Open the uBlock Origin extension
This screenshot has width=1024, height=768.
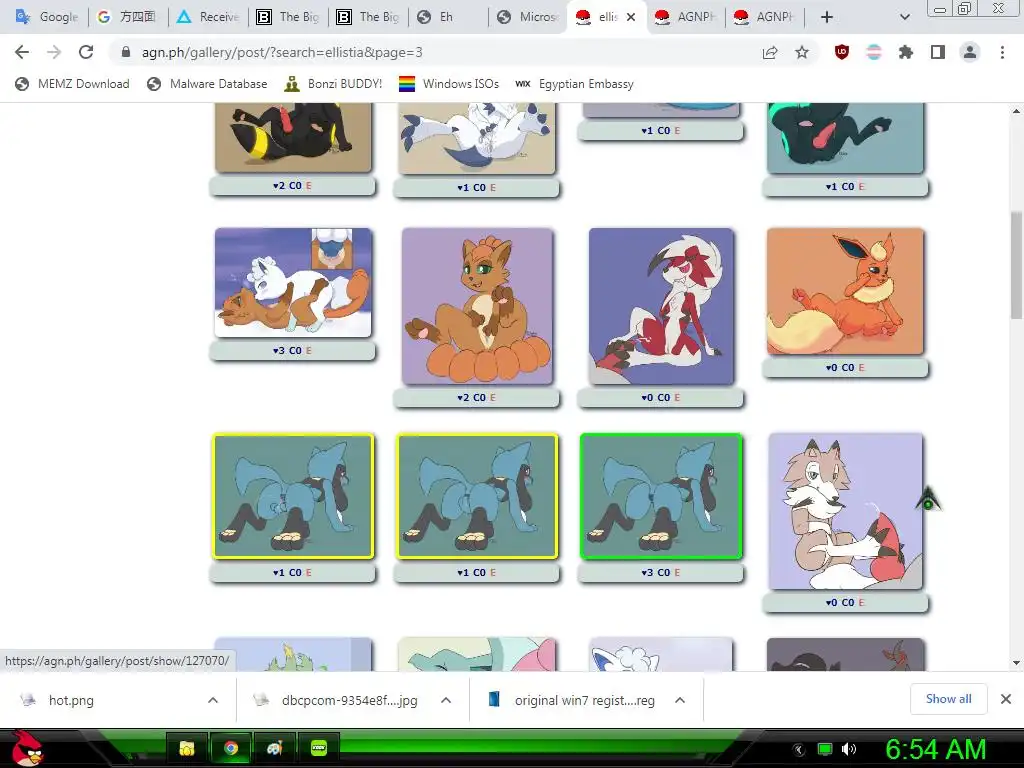coord(842,52)
